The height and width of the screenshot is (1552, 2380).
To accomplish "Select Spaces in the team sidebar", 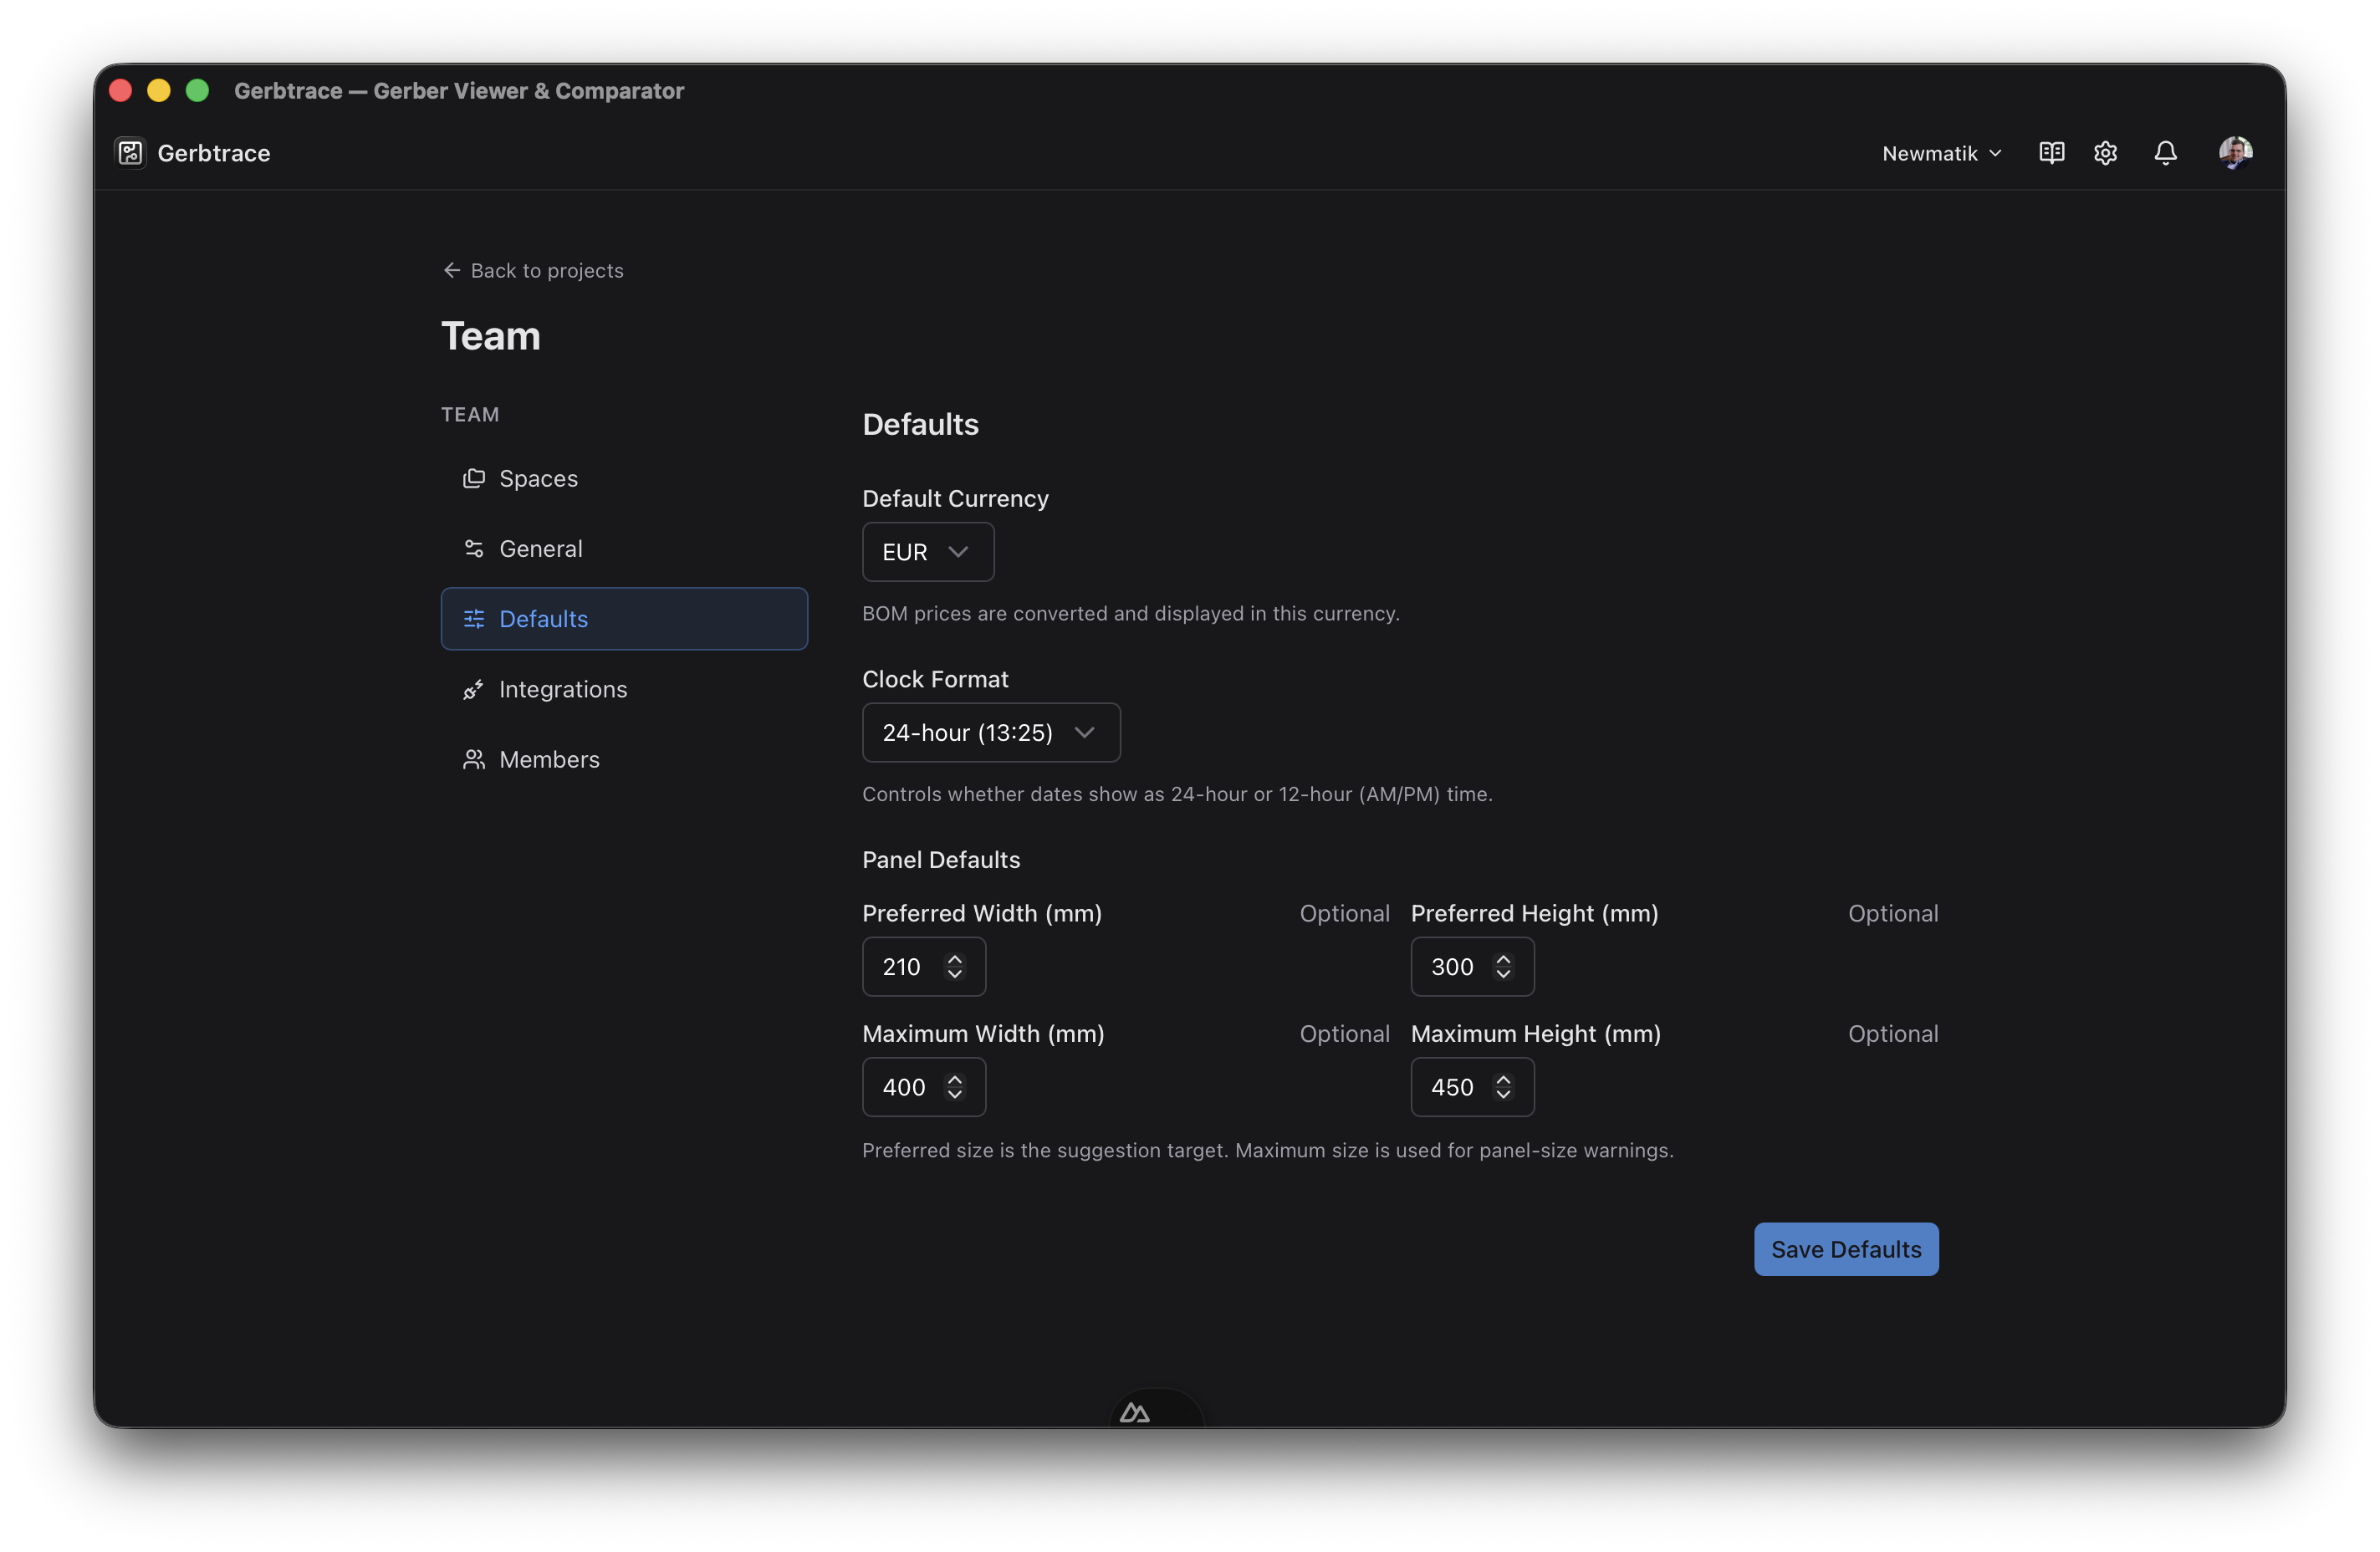I will coord(624,479).
